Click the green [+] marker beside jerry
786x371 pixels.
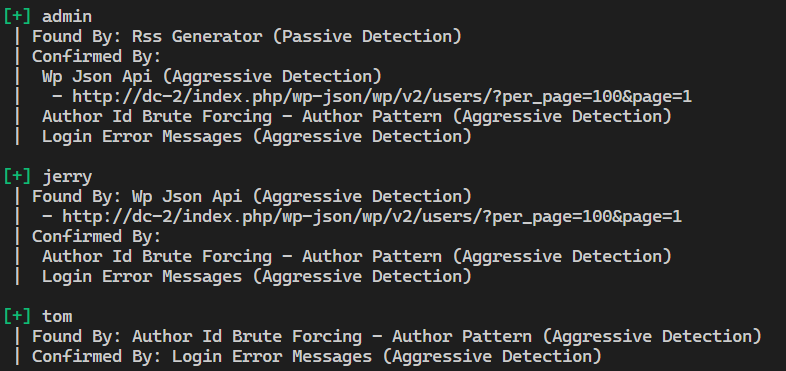pos(18,176)
